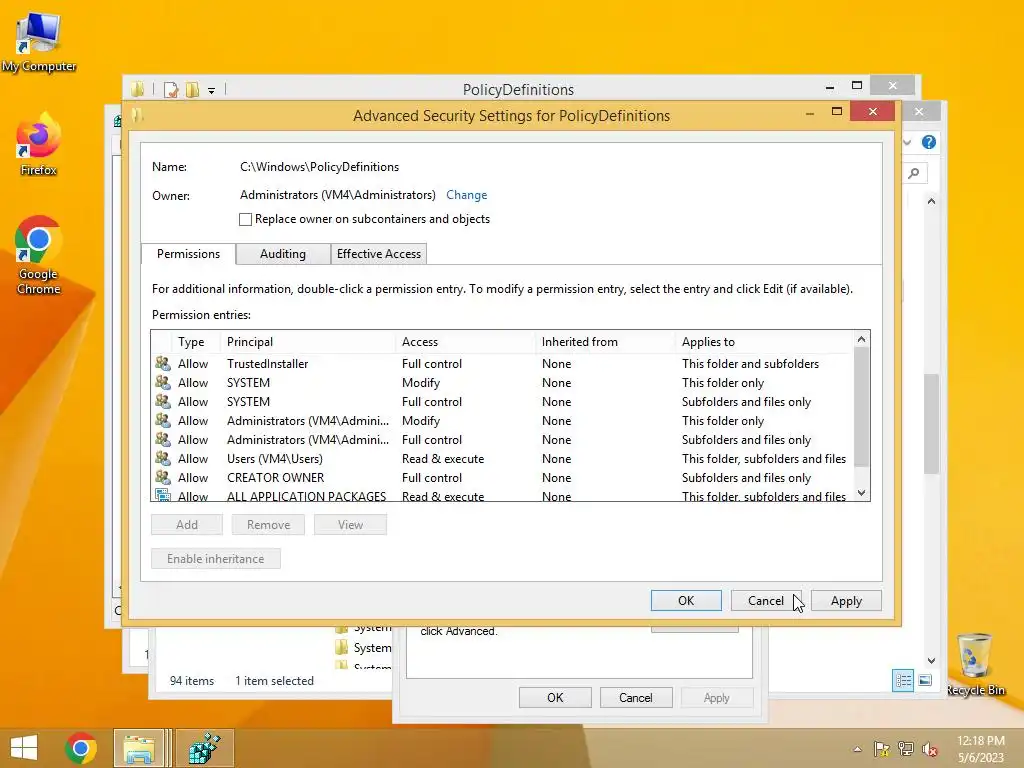Select the CREATOR OWNER principal name
Image resolution: width=1024 pixels, height=768 pixels.
276,477
